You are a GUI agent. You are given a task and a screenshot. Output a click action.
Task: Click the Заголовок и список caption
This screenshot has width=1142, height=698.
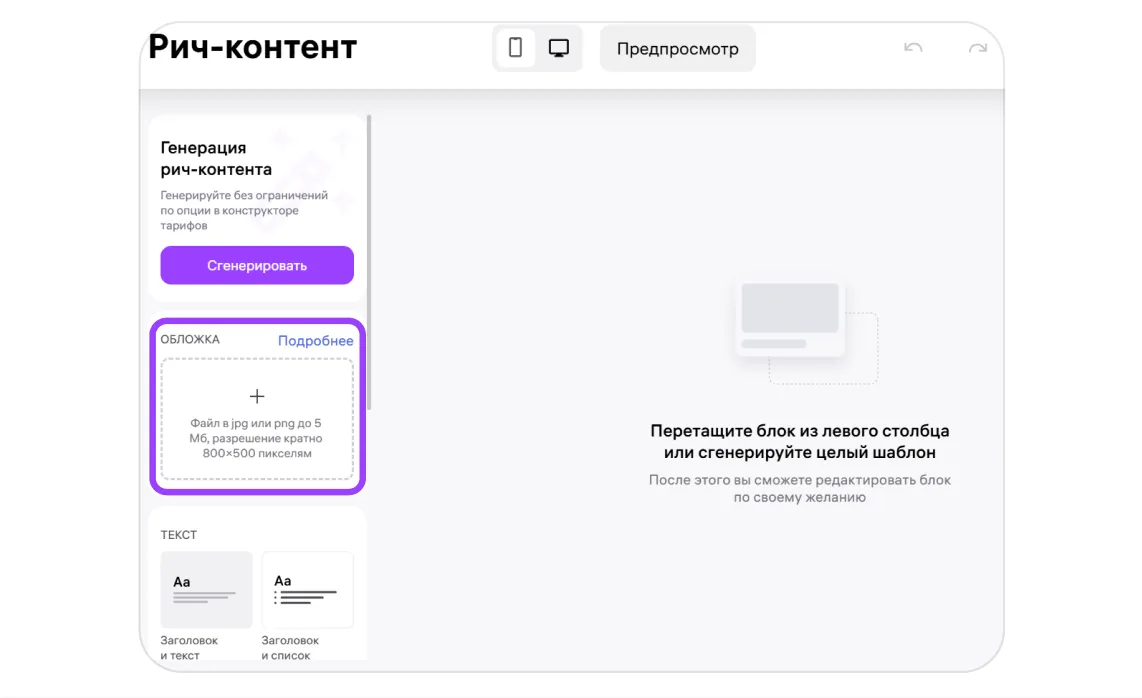(x=290, y=648)
